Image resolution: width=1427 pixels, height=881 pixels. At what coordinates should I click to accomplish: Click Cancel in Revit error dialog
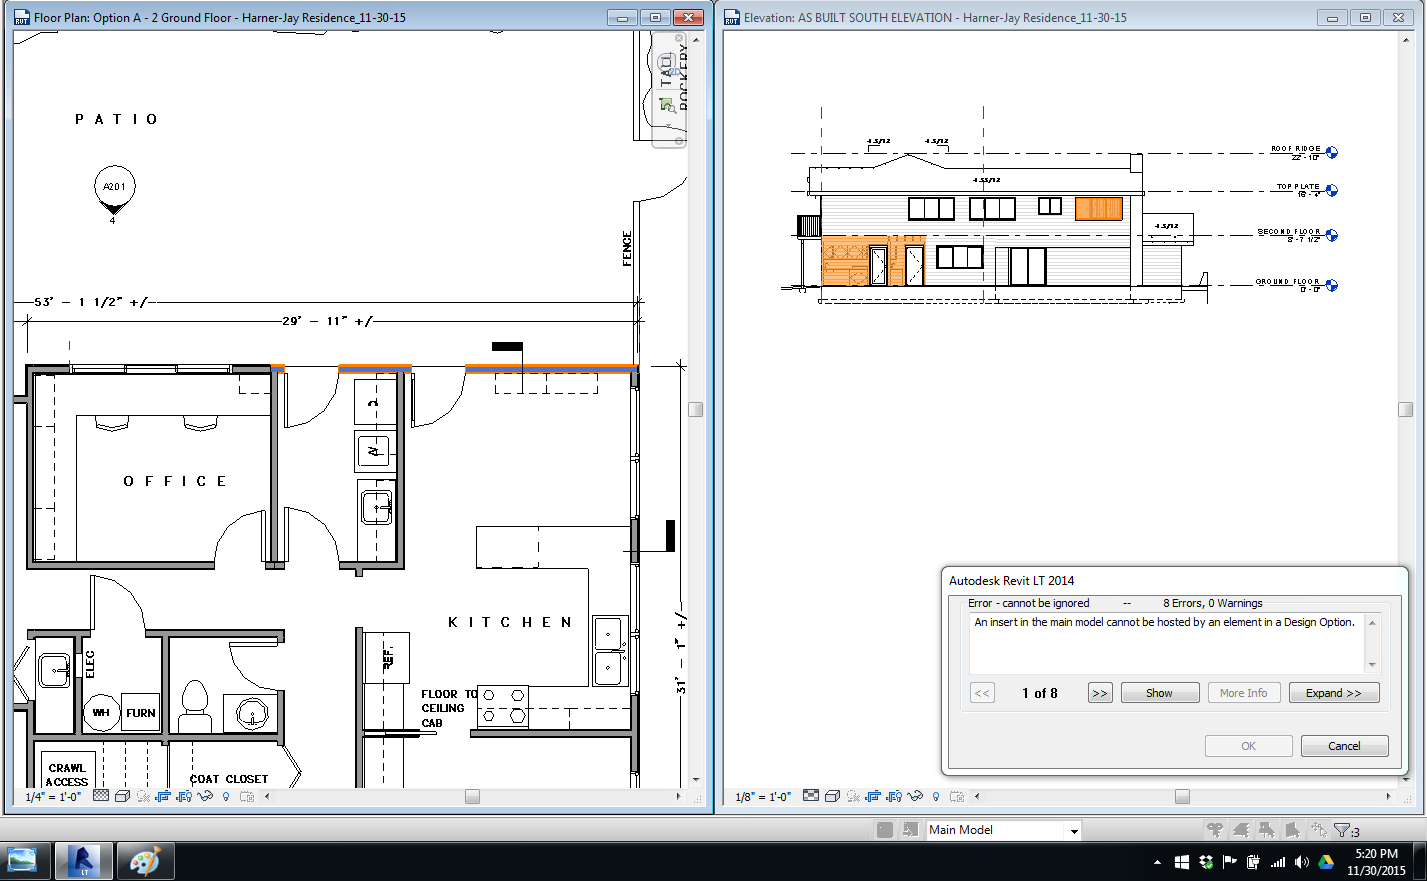[1344, 746]
